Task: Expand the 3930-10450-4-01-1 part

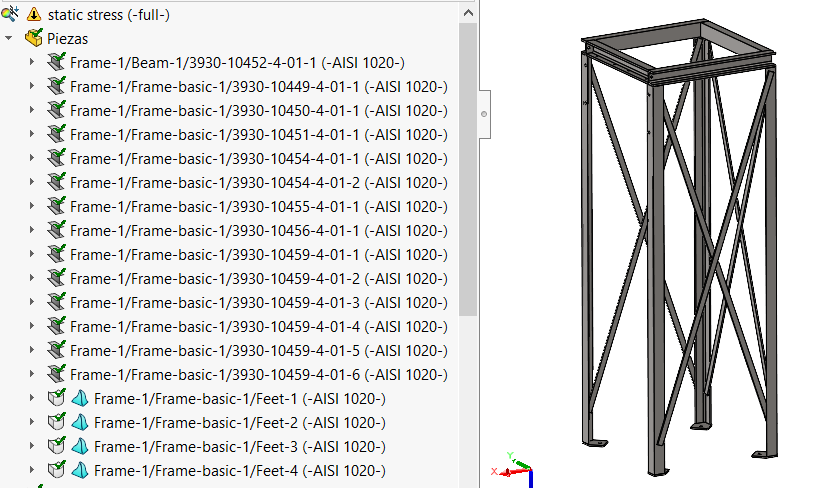Action: point(32,110)
